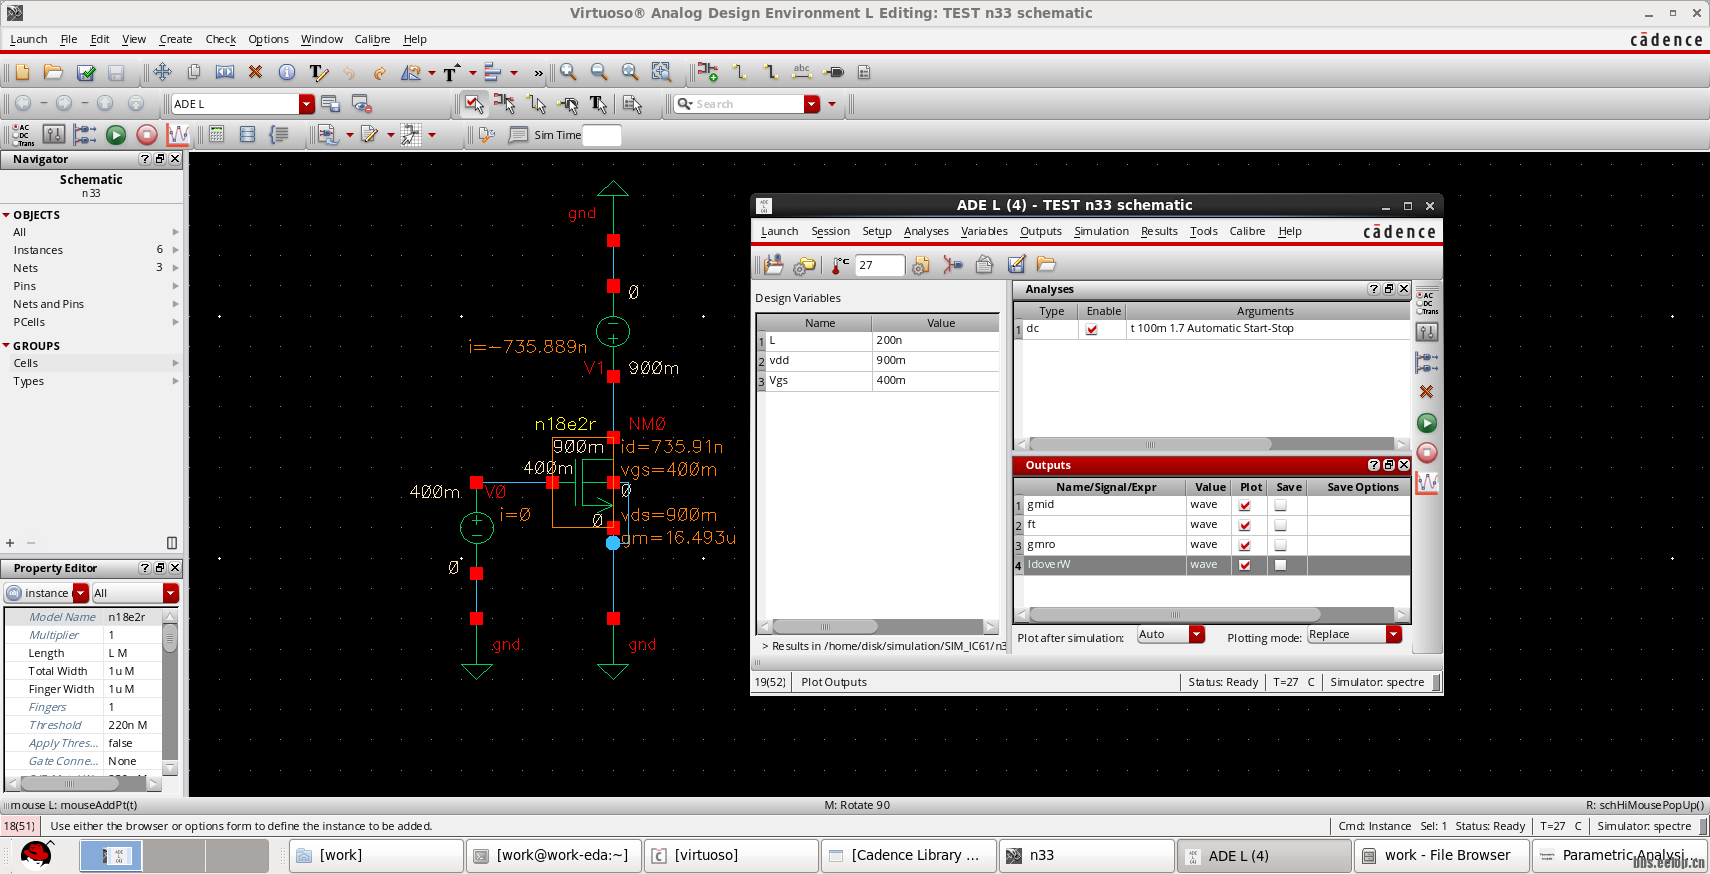Toggle the Plot checkbox for IdoverW output
Viewport: 1710px width, 874px height.
tap(1245, 565)
